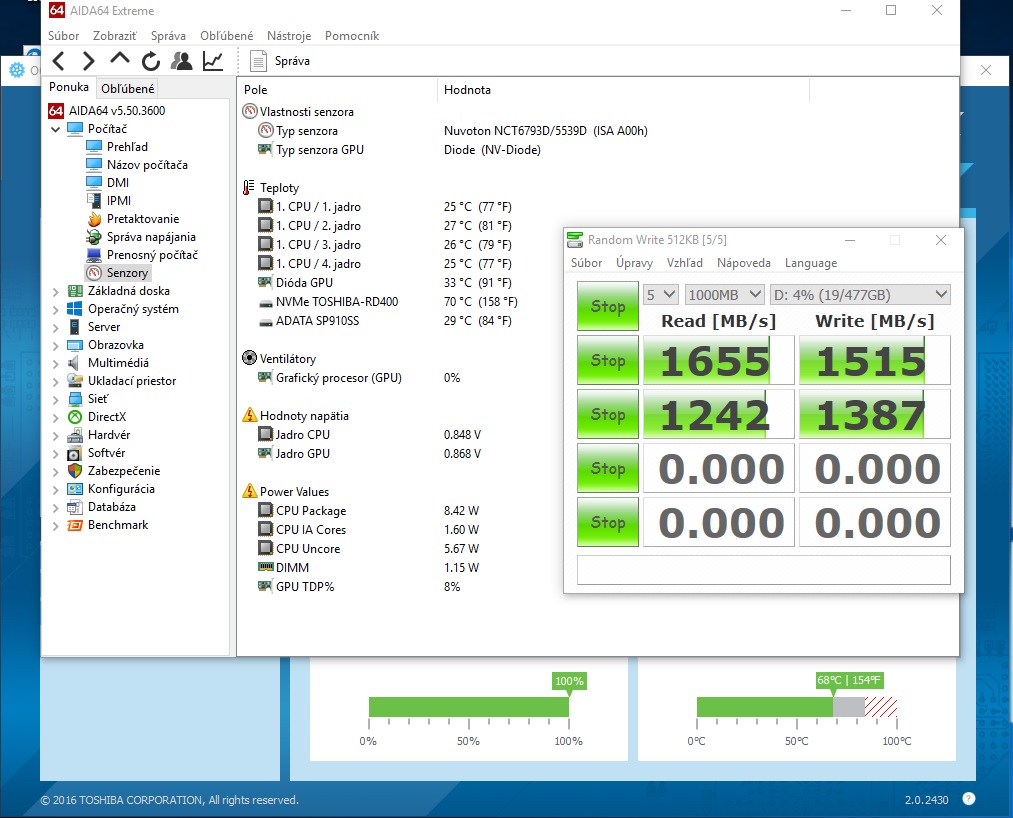This screenshot has width=1013, height=818.
Task: Expand the Ukladací priestor node
Action: 56,381
